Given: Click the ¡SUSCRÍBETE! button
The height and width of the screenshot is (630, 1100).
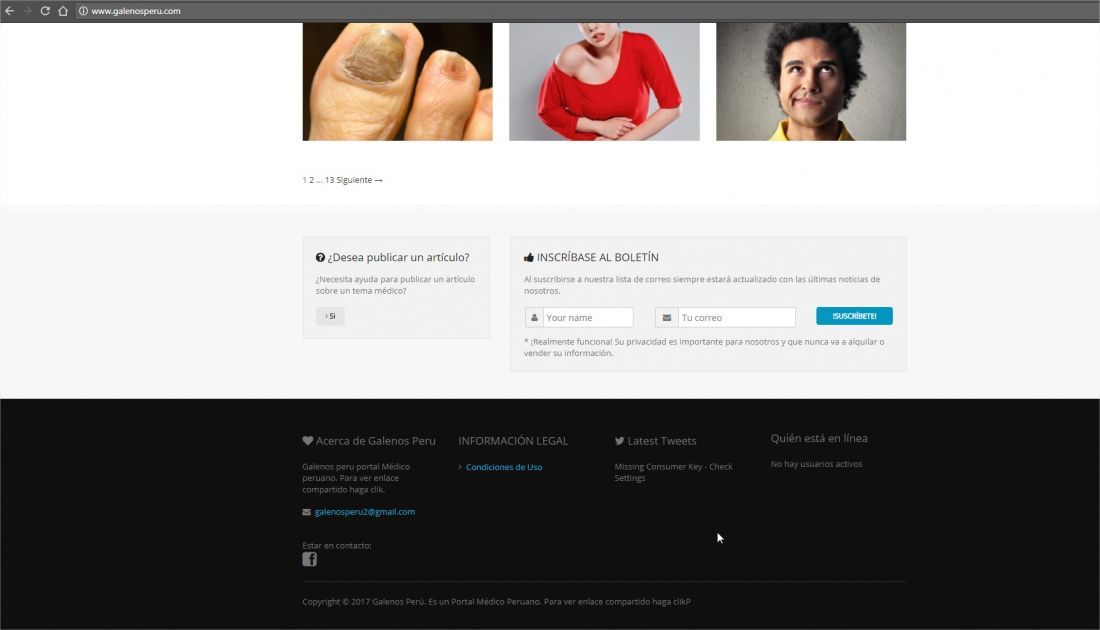Looking at the screenshot, I should tap(854, 316).
